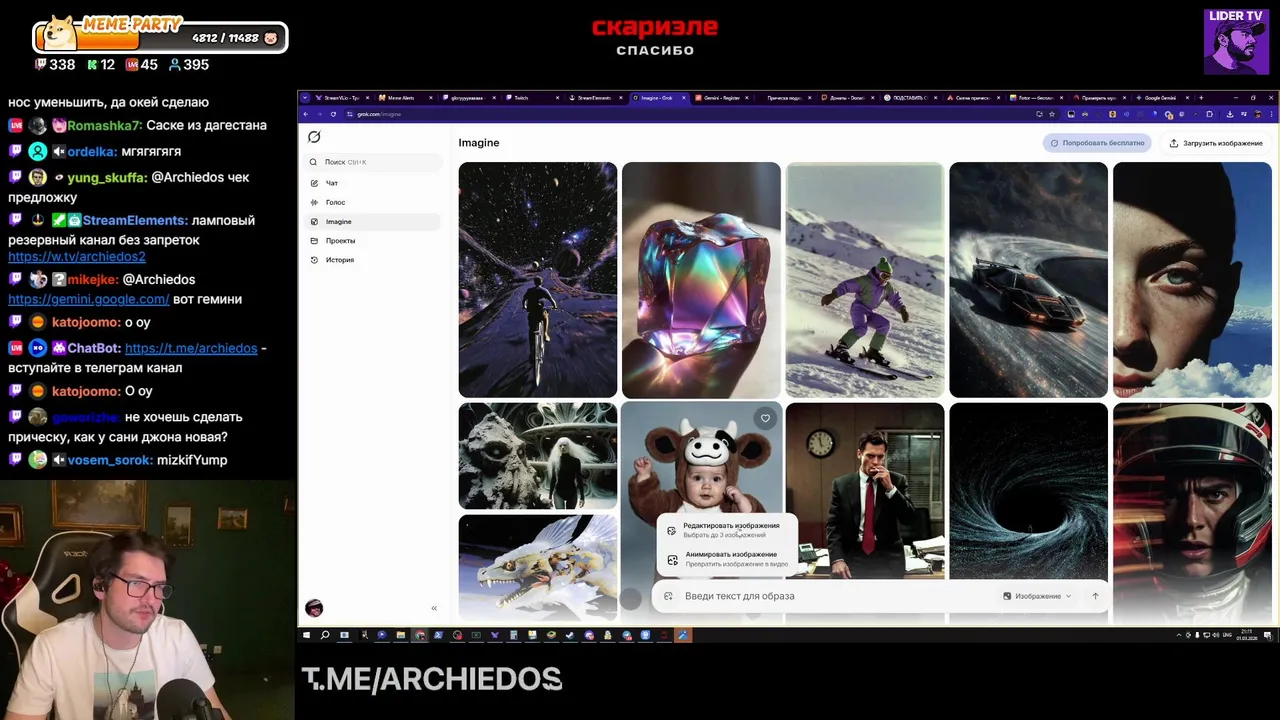Open the Windows Start menu
The height and width of the screenshot is (720, 1280).
pyautogui.click(x=307, y=635)
